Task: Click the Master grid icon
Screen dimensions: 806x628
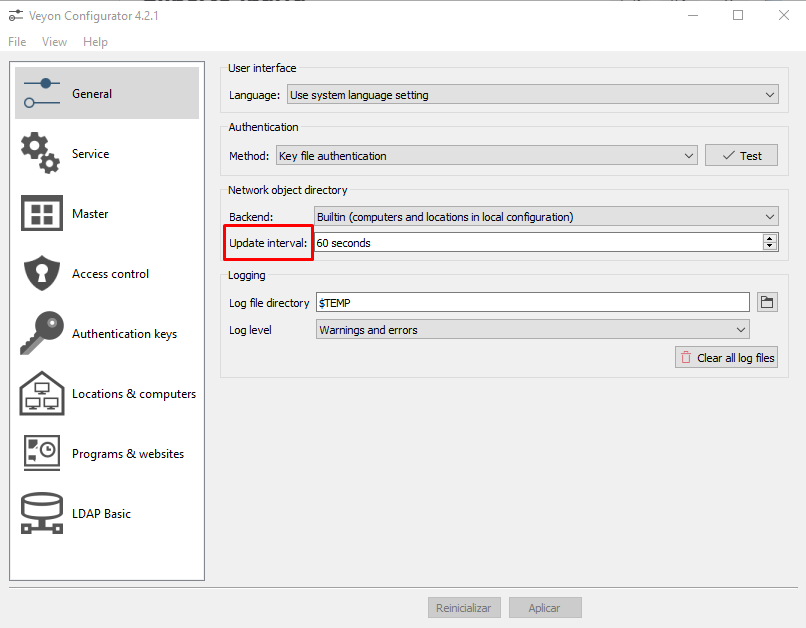Action: [42, 213]
